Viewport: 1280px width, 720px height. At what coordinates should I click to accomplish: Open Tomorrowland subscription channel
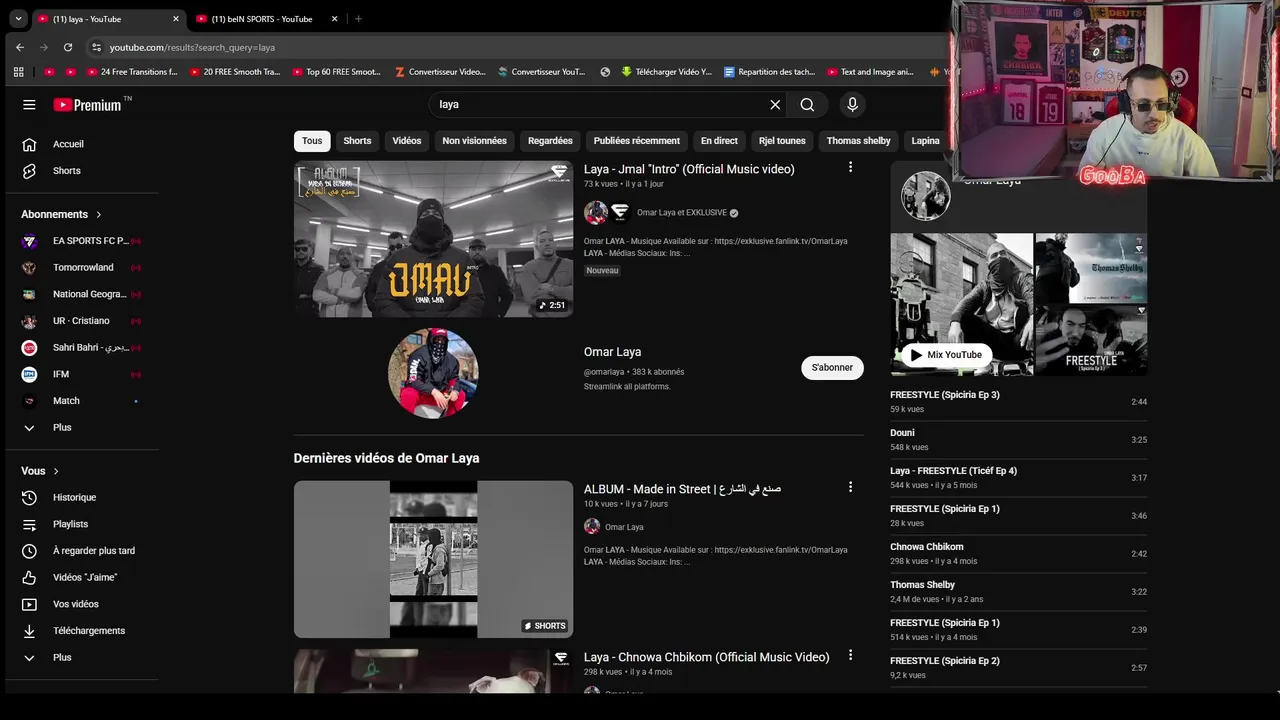84,268
